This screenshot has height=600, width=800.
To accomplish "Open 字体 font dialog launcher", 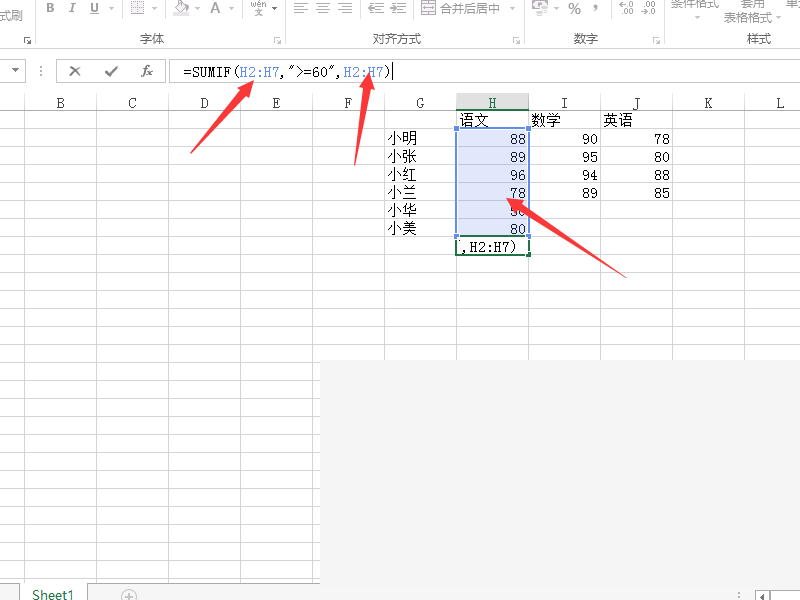I will tap(277, 40).
